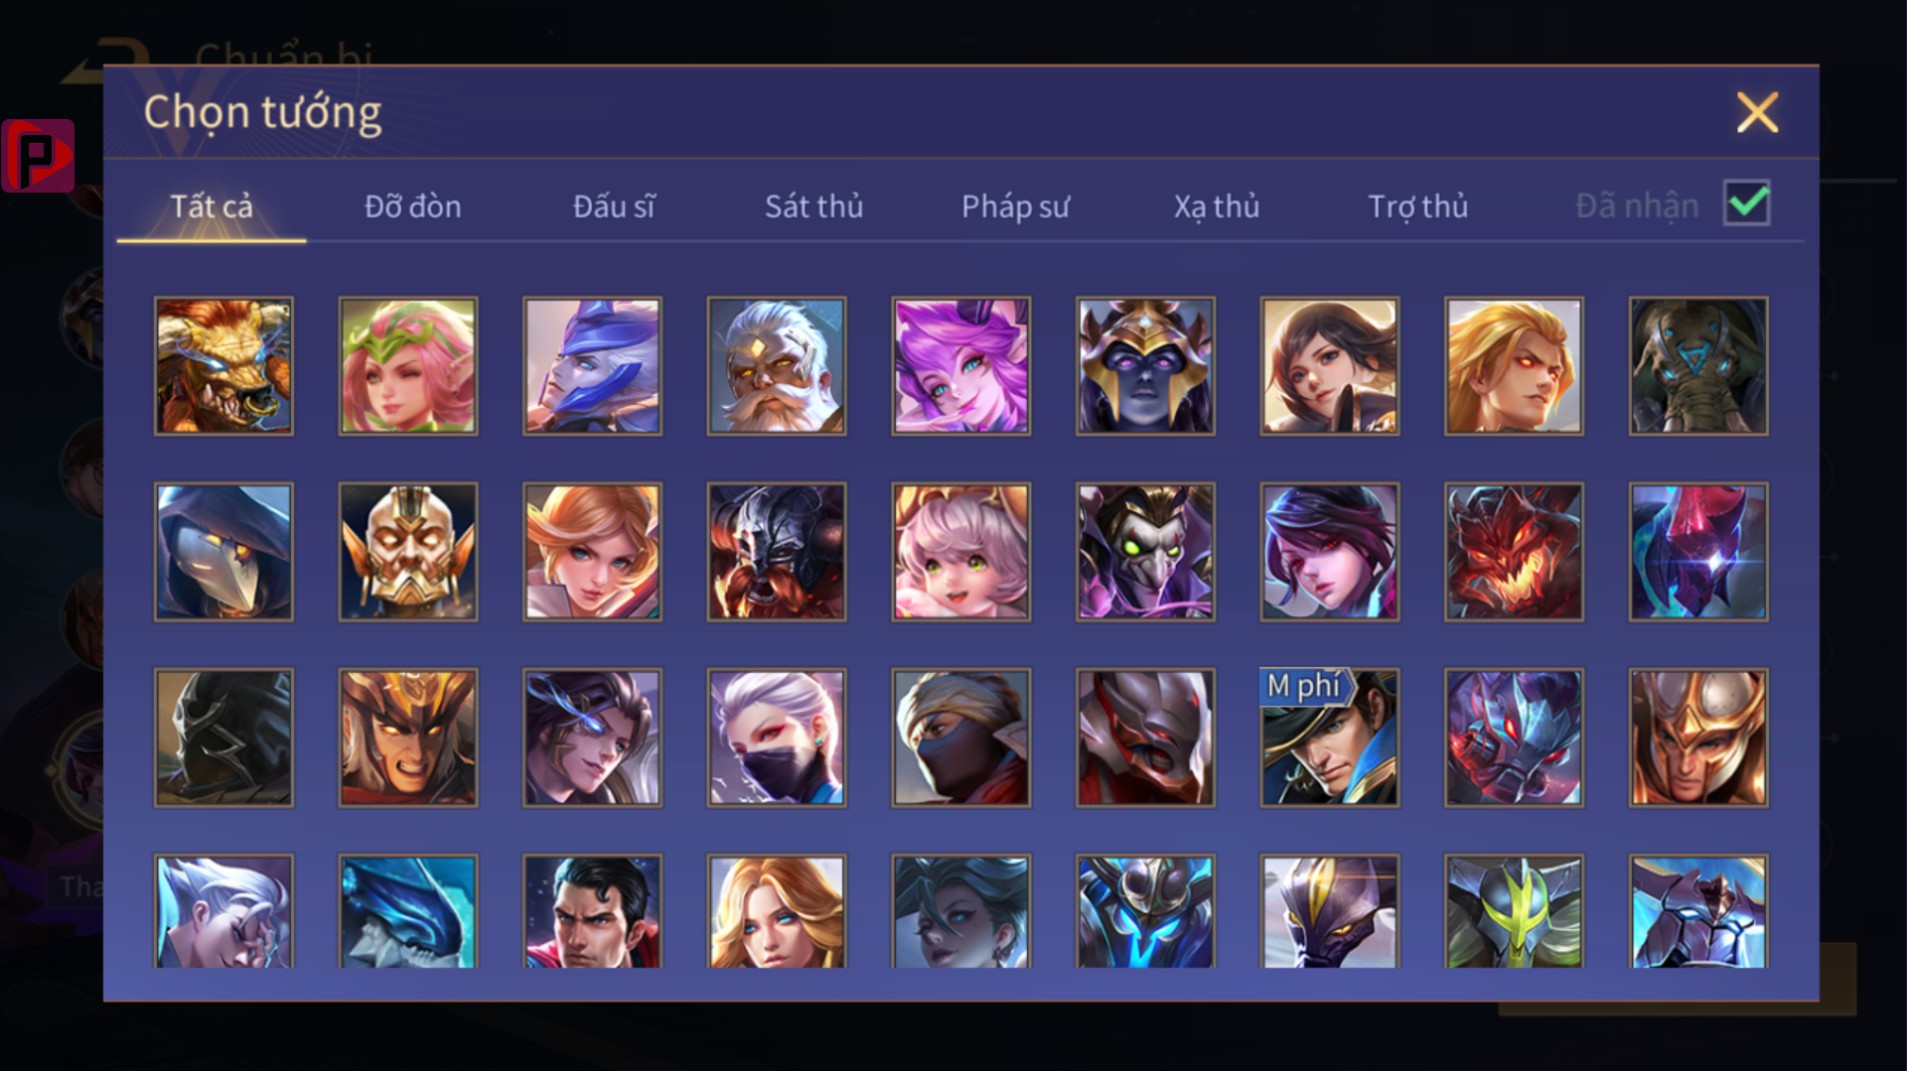Switch to the 'Pháp sư' tab
This screenshot has height=1071, width=1907.
tap(1015, 206)
